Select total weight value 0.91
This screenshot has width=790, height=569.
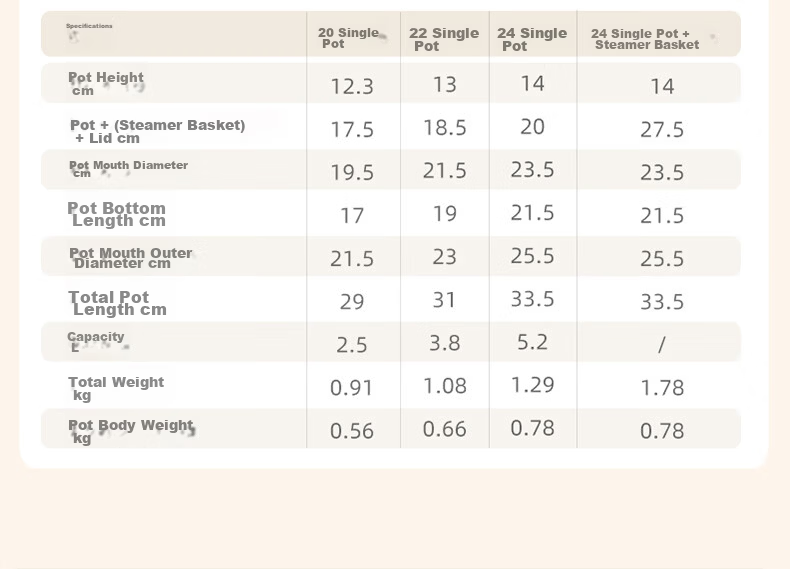coord(352,388)
